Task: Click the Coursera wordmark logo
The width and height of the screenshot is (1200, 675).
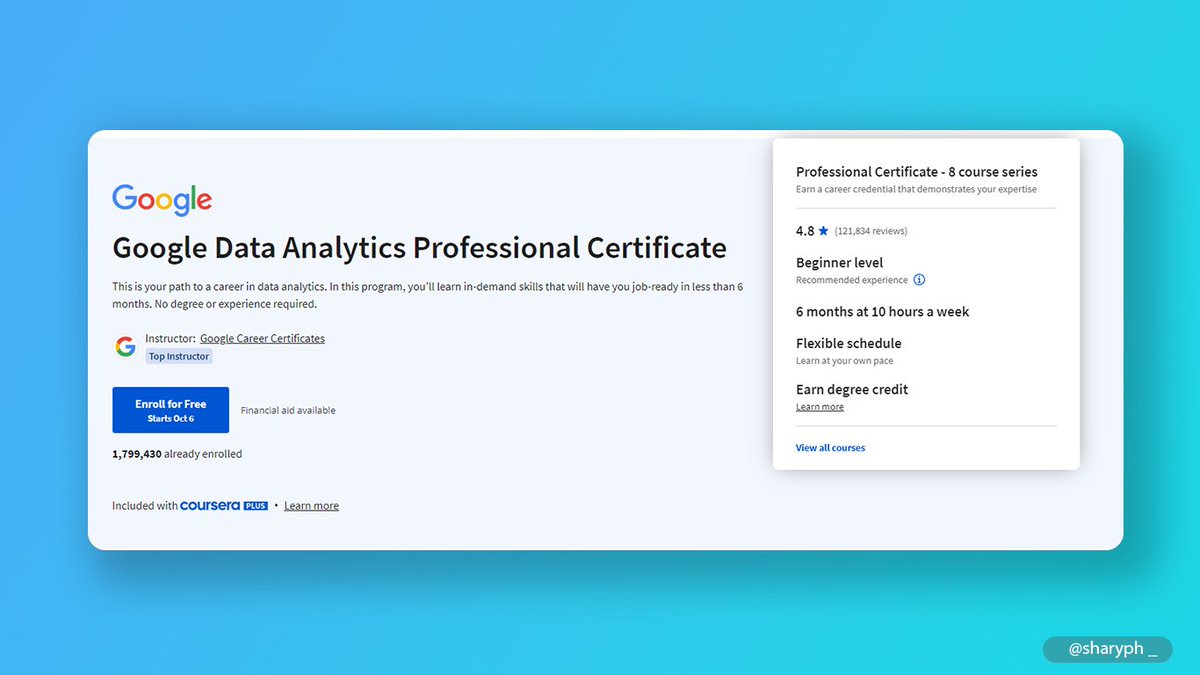Action: (210, 505)
